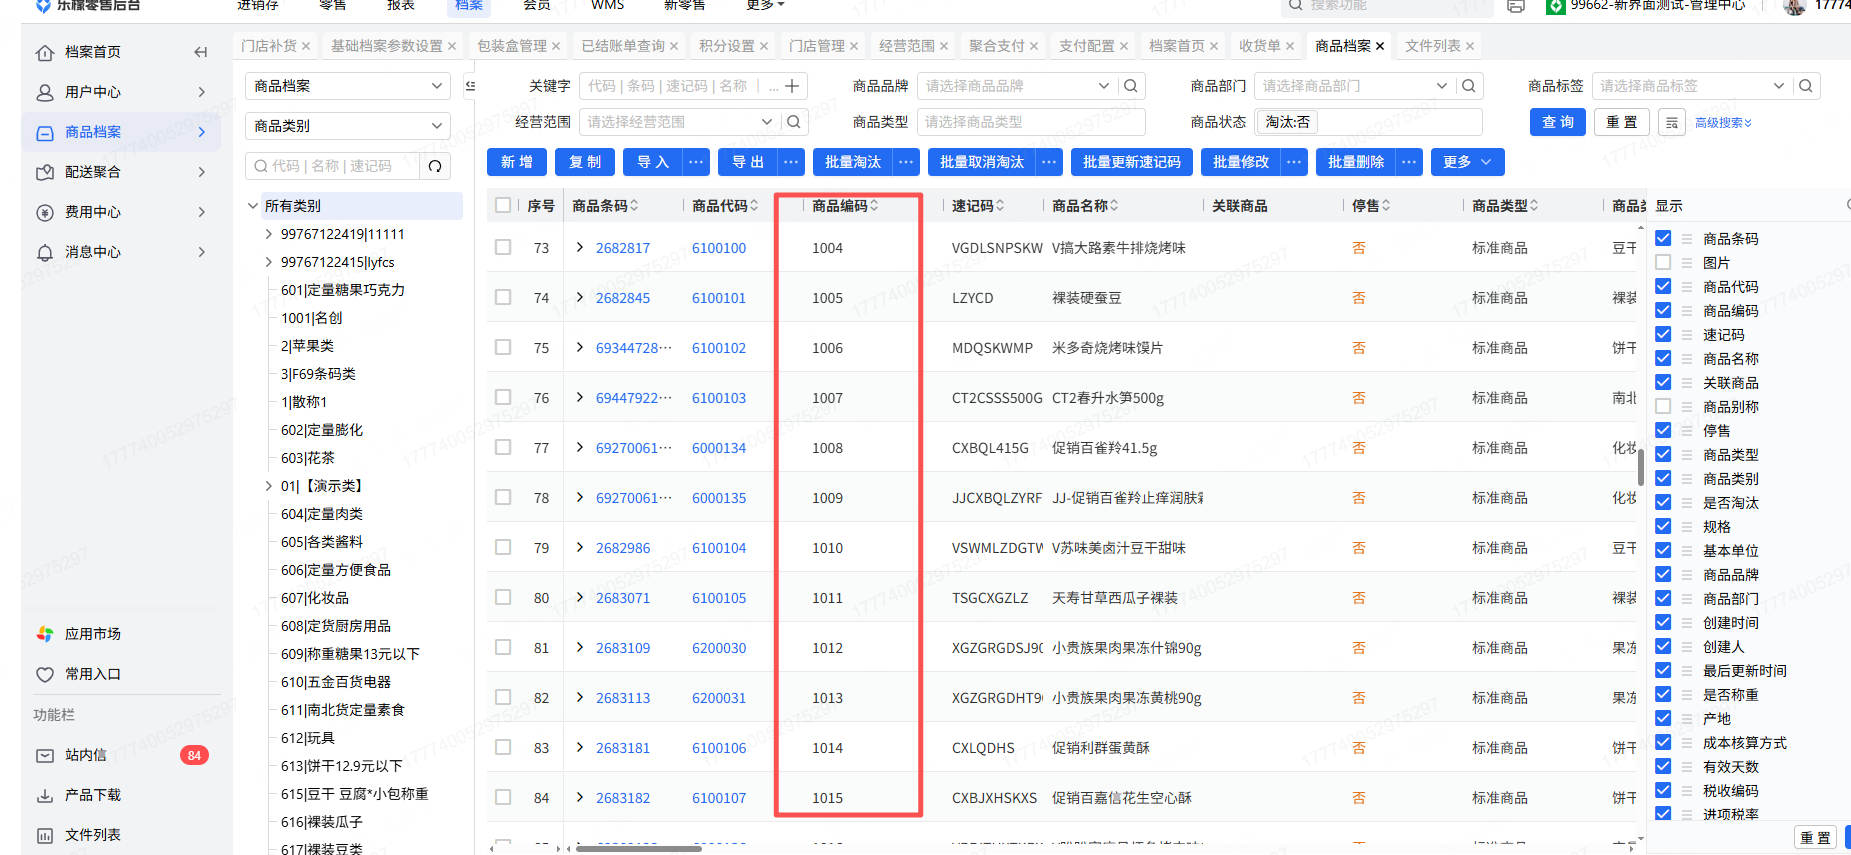Open more options for 导出
1851x855 pixels.
pos(791,162)
